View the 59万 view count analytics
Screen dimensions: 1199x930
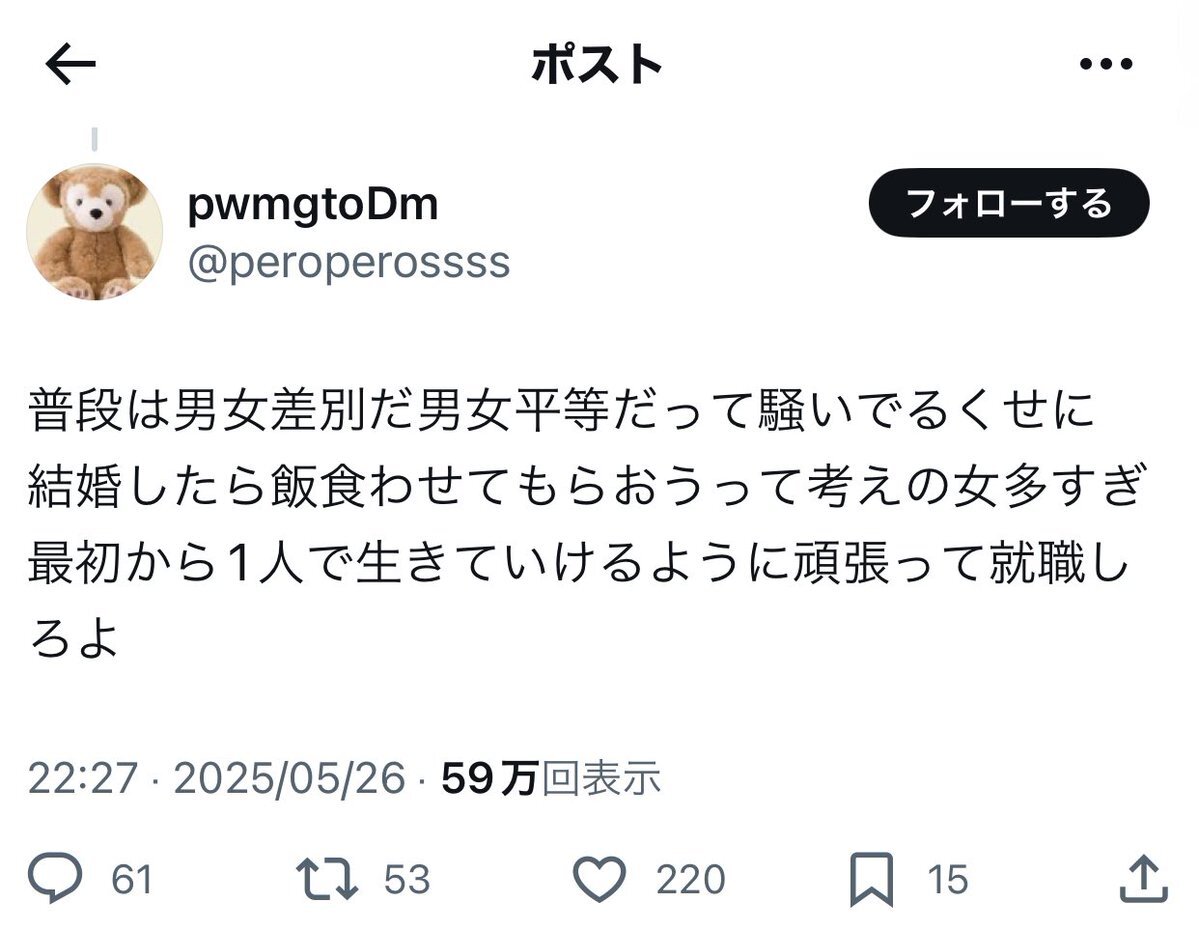[551, 779]
